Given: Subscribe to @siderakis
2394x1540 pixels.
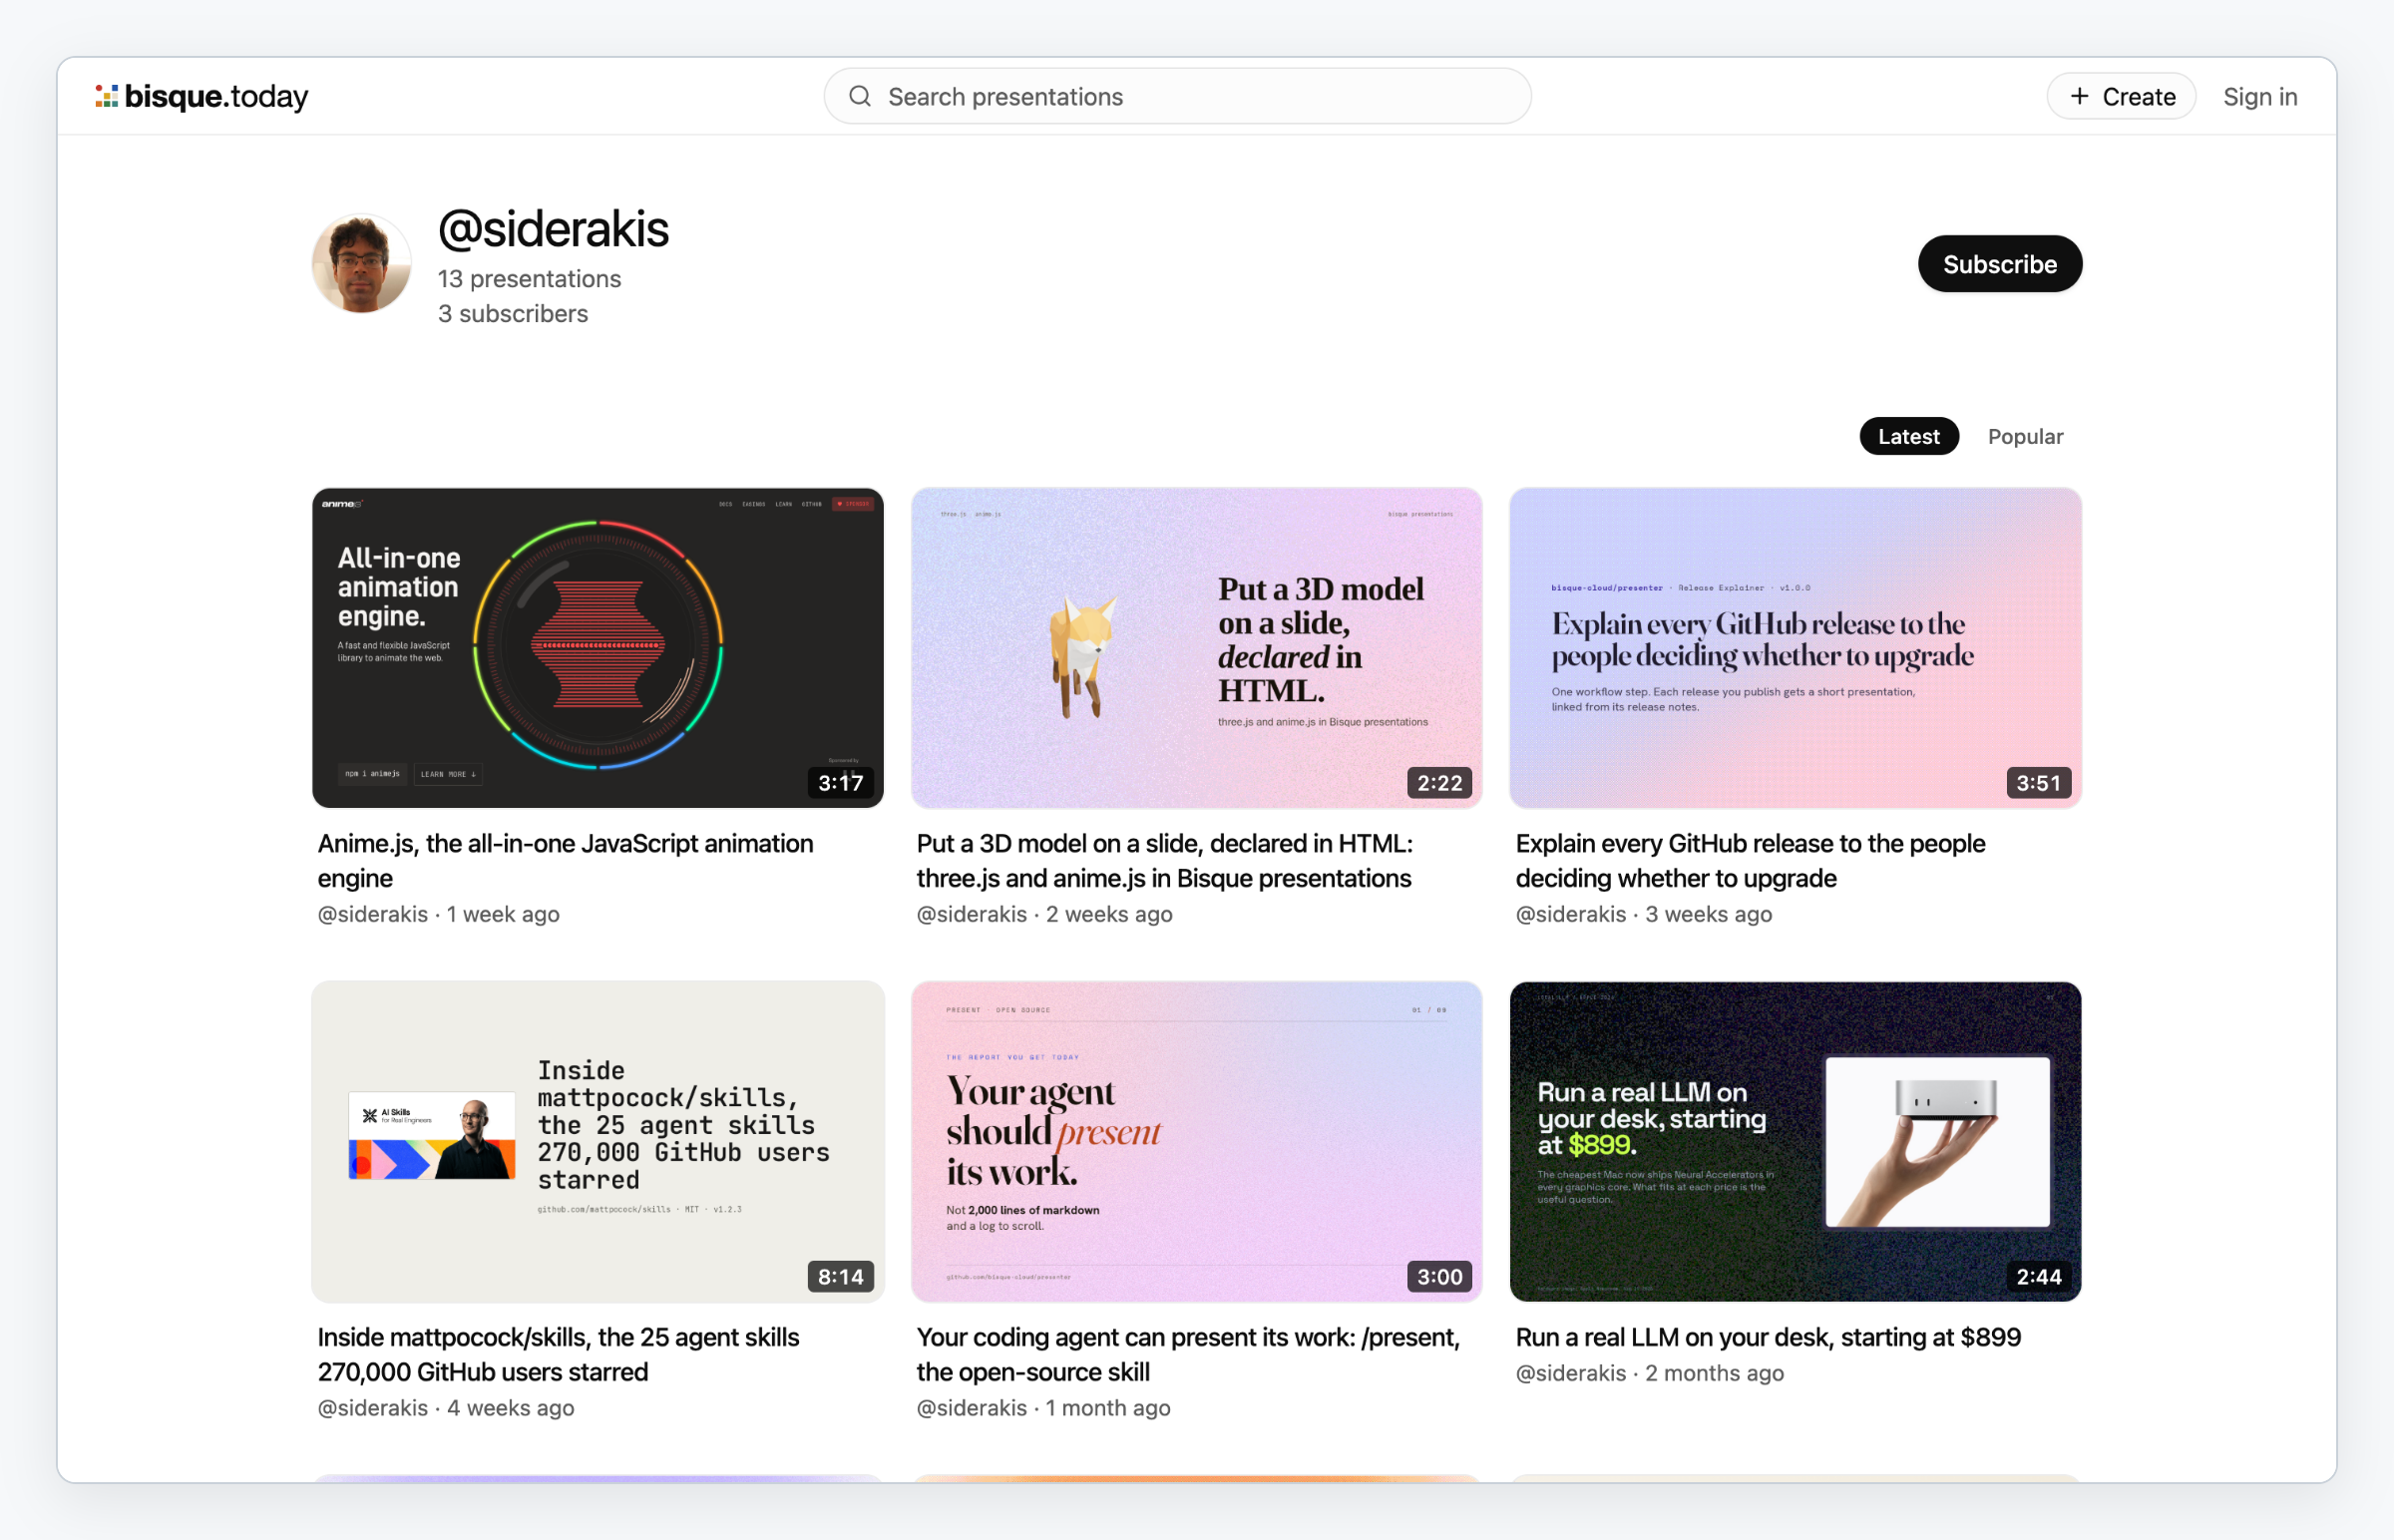Looking at the screenshot, I should pos(2000,264).
